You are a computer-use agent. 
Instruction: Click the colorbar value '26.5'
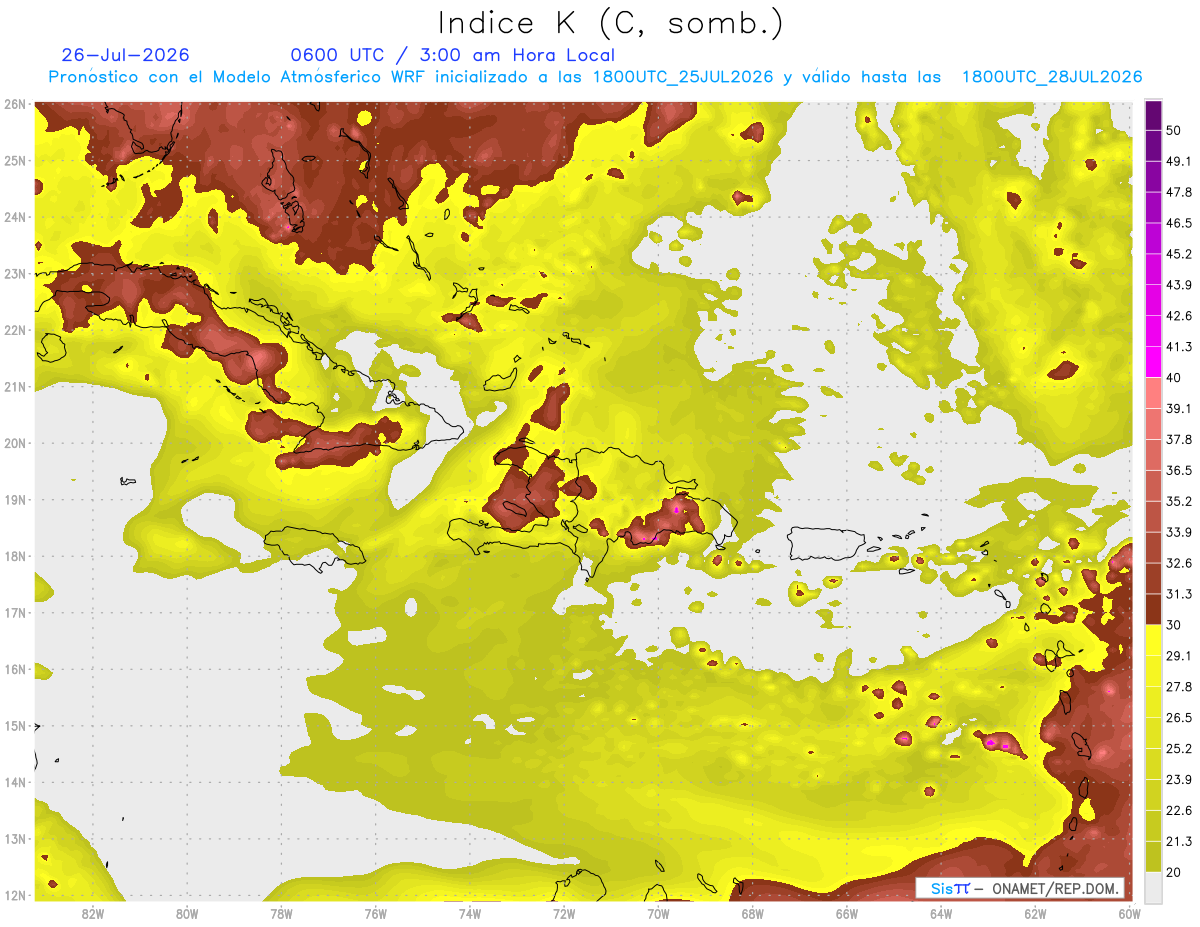click(1179, 717)
